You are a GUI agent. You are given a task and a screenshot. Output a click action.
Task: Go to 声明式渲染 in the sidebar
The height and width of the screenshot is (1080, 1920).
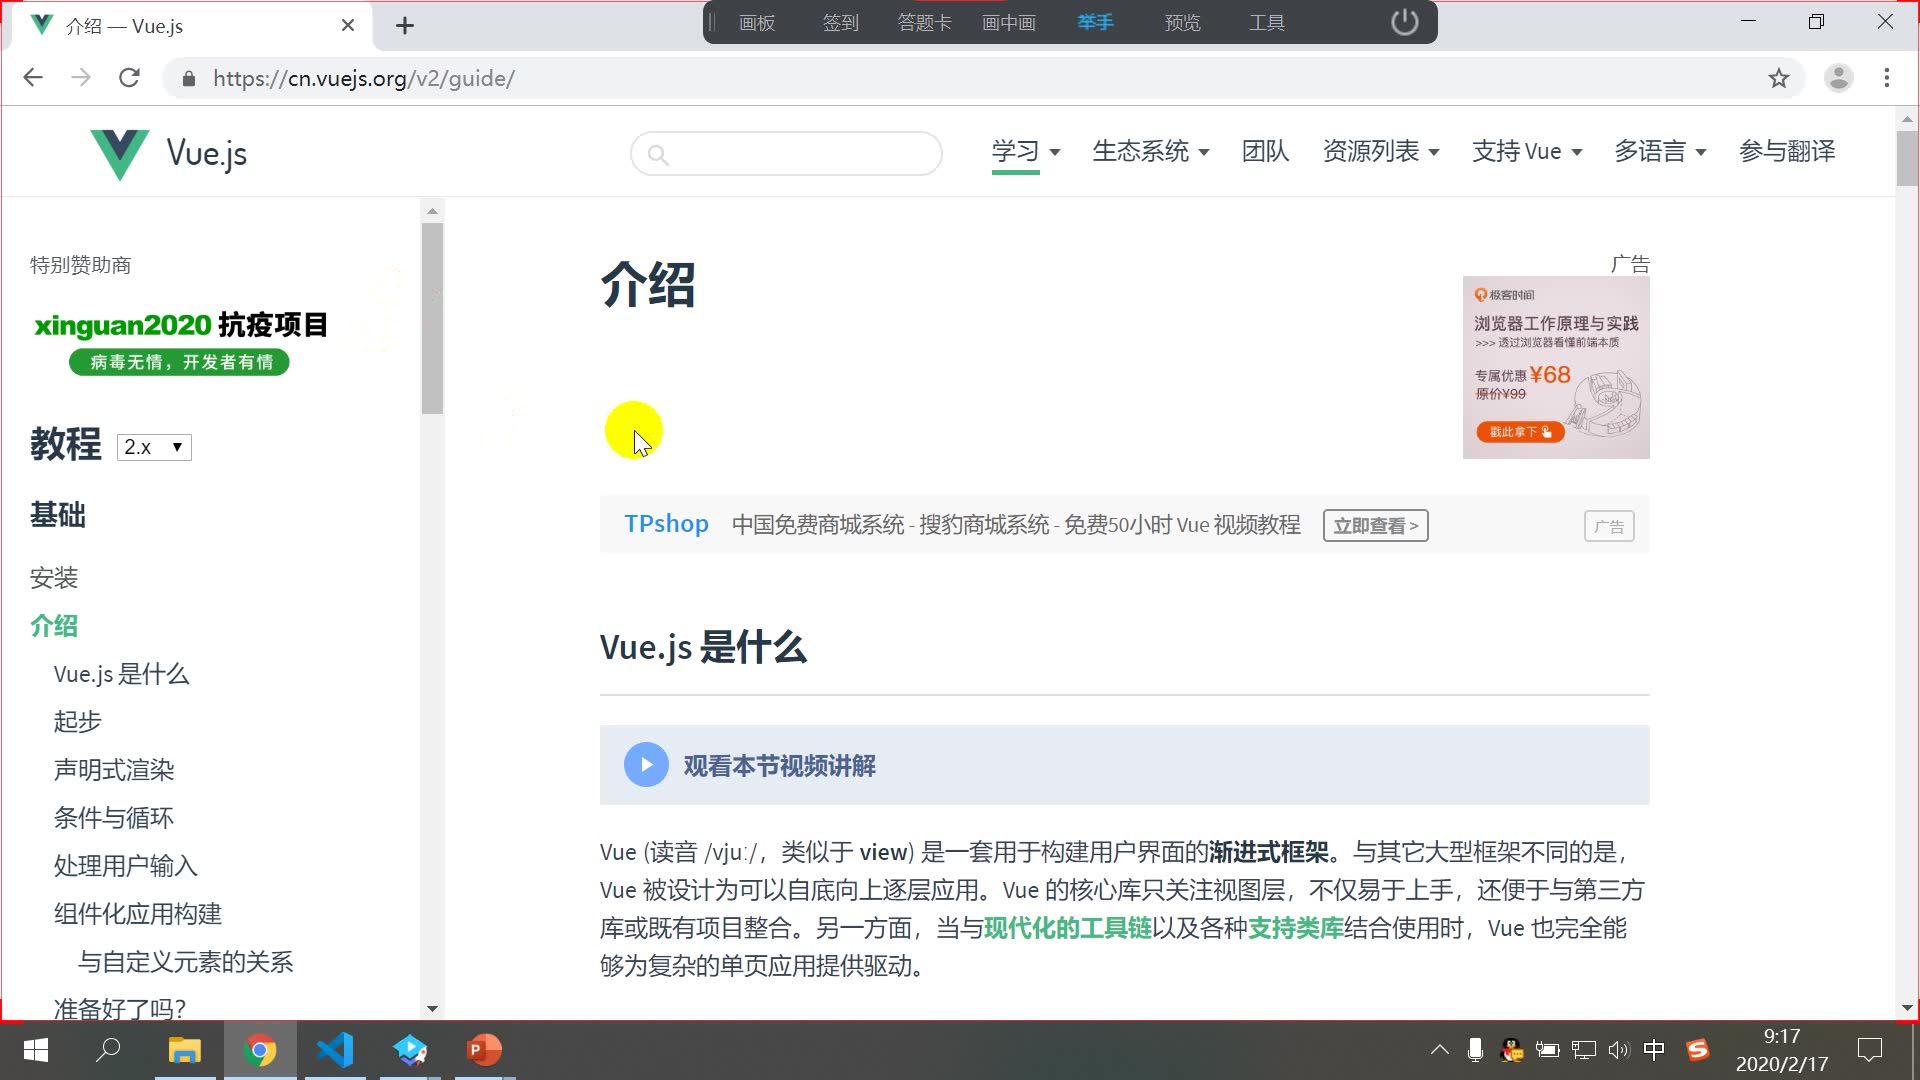[114, 769]
